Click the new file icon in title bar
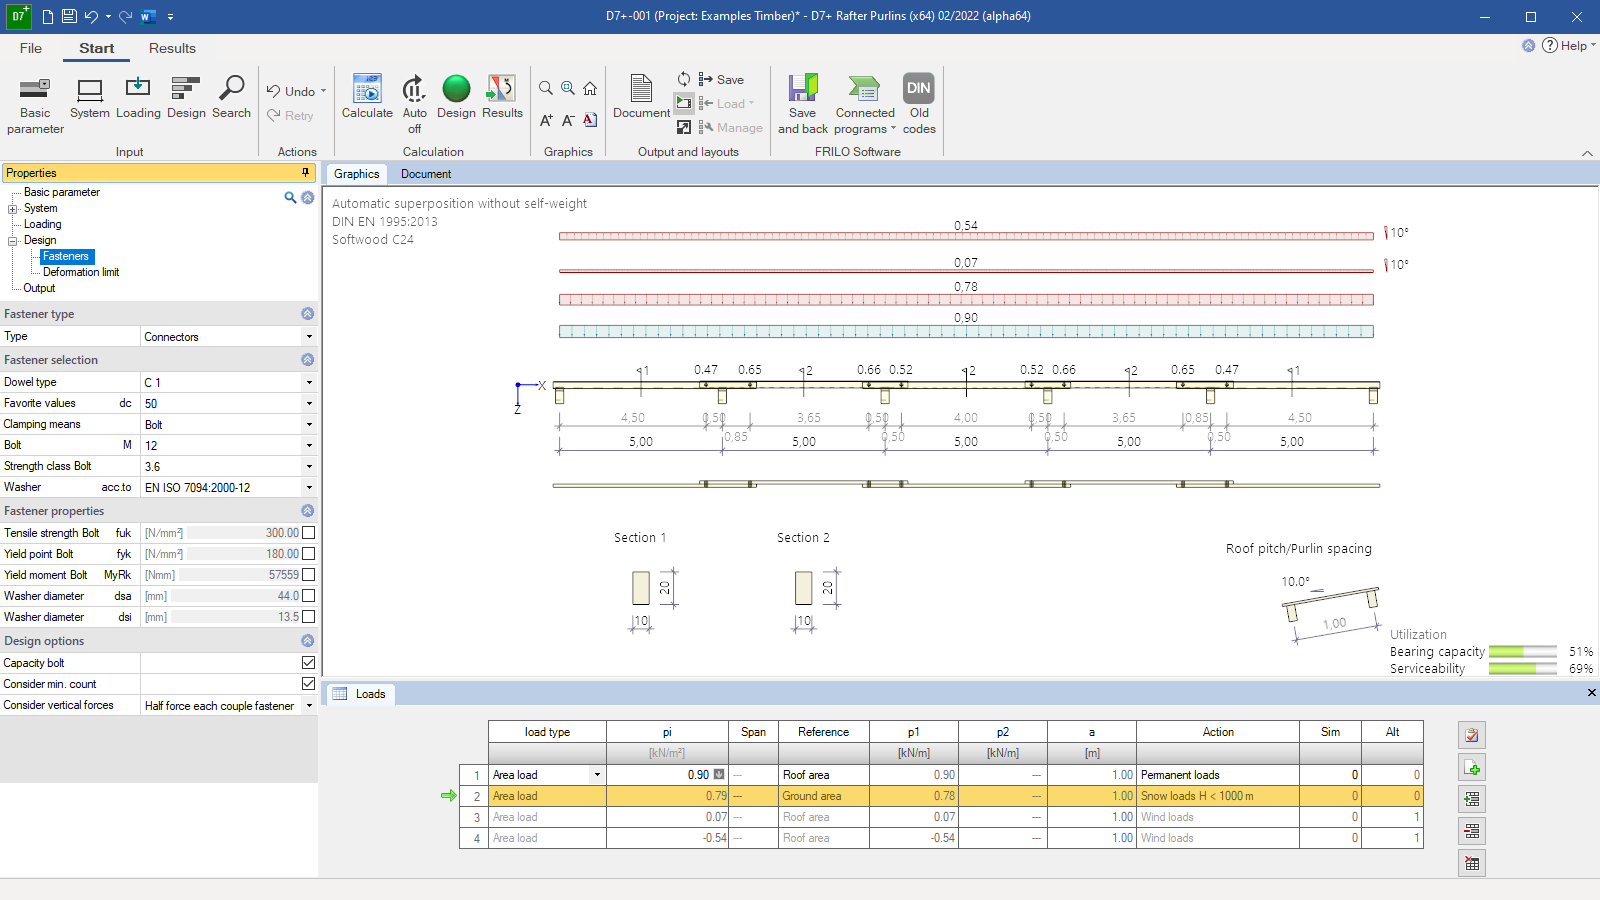 (48, 16)
